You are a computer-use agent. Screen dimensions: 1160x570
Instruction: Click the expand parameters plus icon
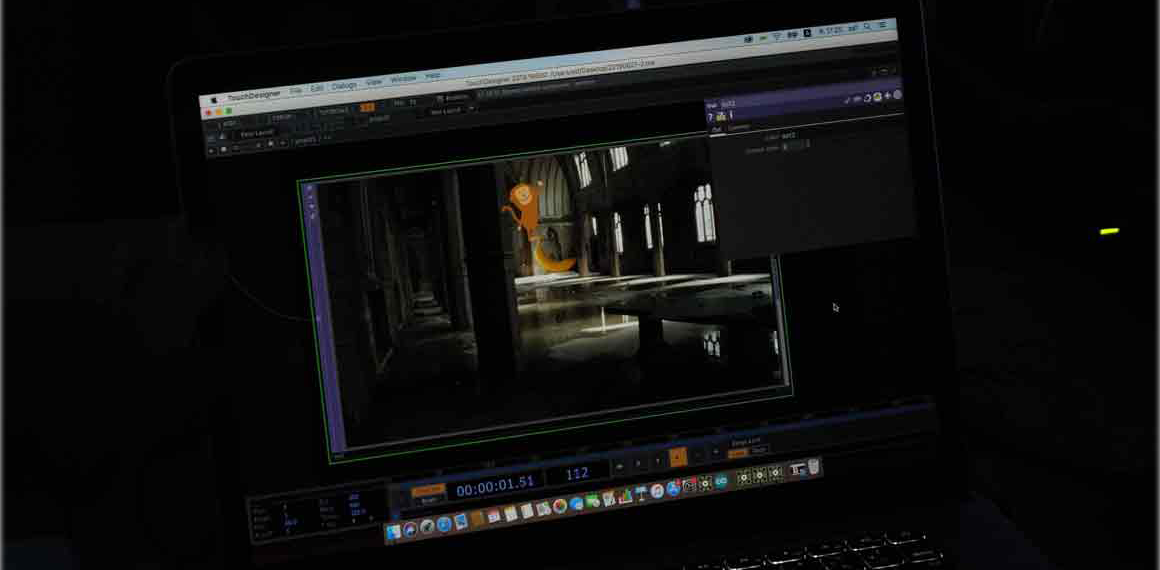pos(888,95)
